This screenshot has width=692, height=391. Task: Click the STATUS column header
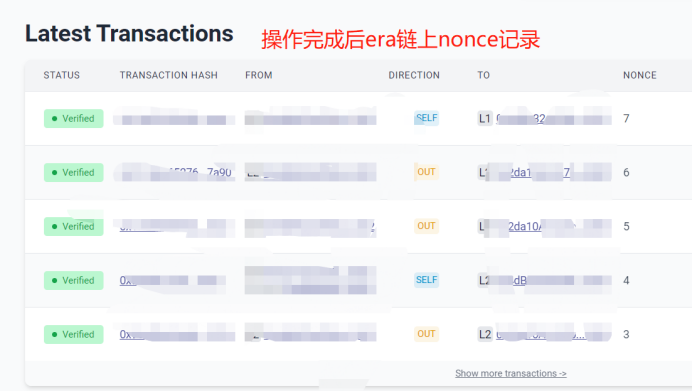point(62,75)
